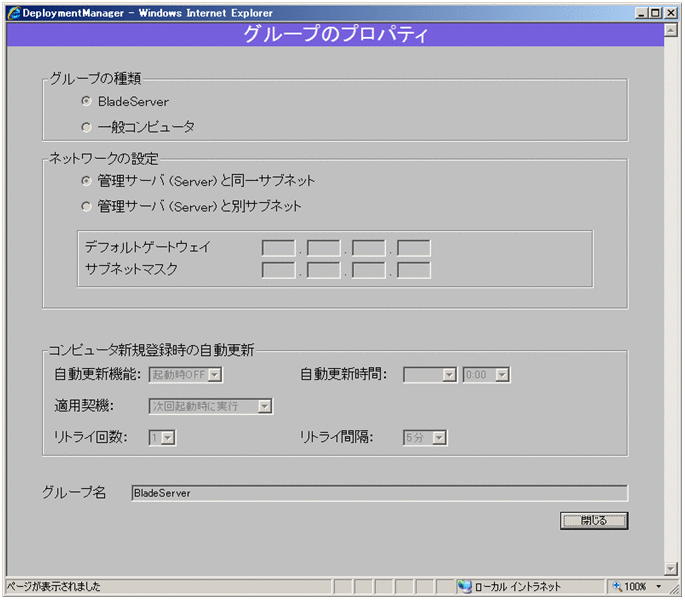Click the ページが表示されました status text
Image resolution: width=685 pixels, height=600 pixels.
[x=54, y=586]
